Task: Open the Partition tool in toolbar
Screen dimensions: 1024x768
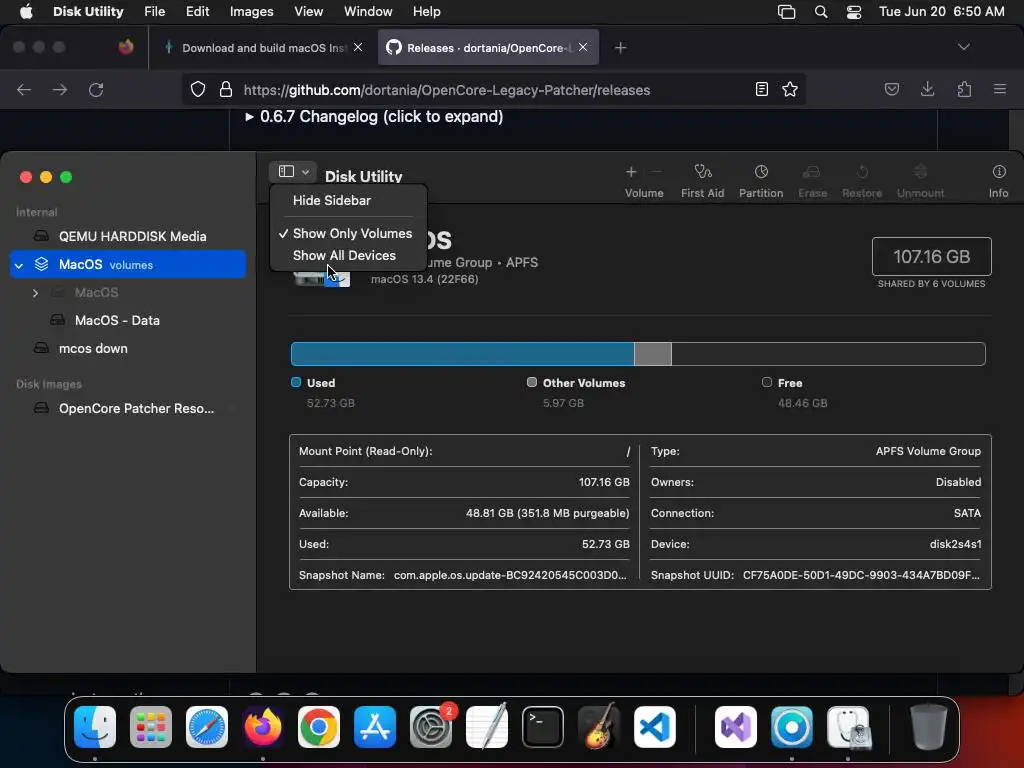Action: click(x=761, y=180)
